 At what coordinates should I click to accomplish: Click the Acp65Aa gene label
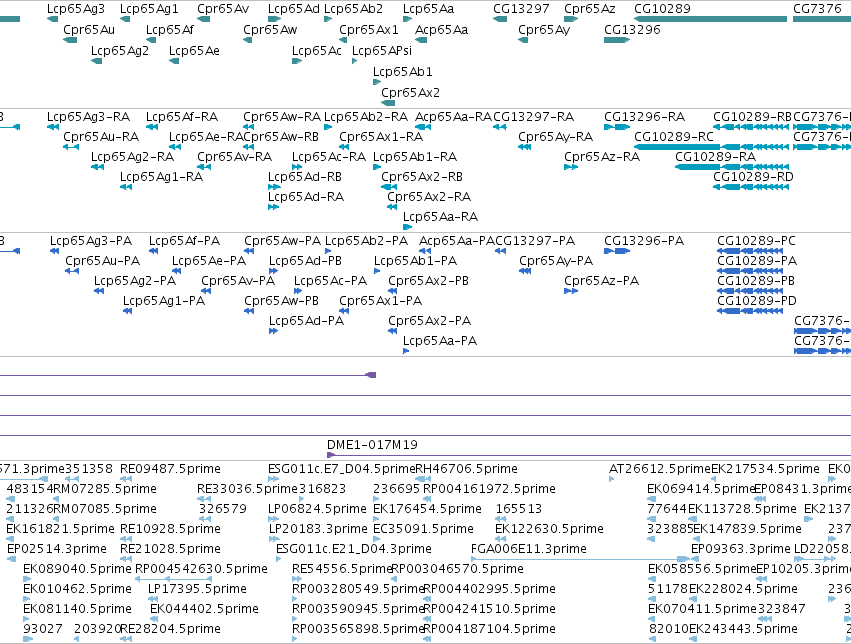(x=441, y=29)
